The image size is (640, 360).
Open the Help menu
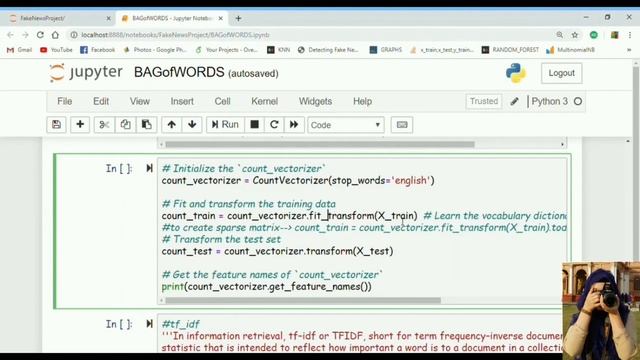click(x=362, y=101)
